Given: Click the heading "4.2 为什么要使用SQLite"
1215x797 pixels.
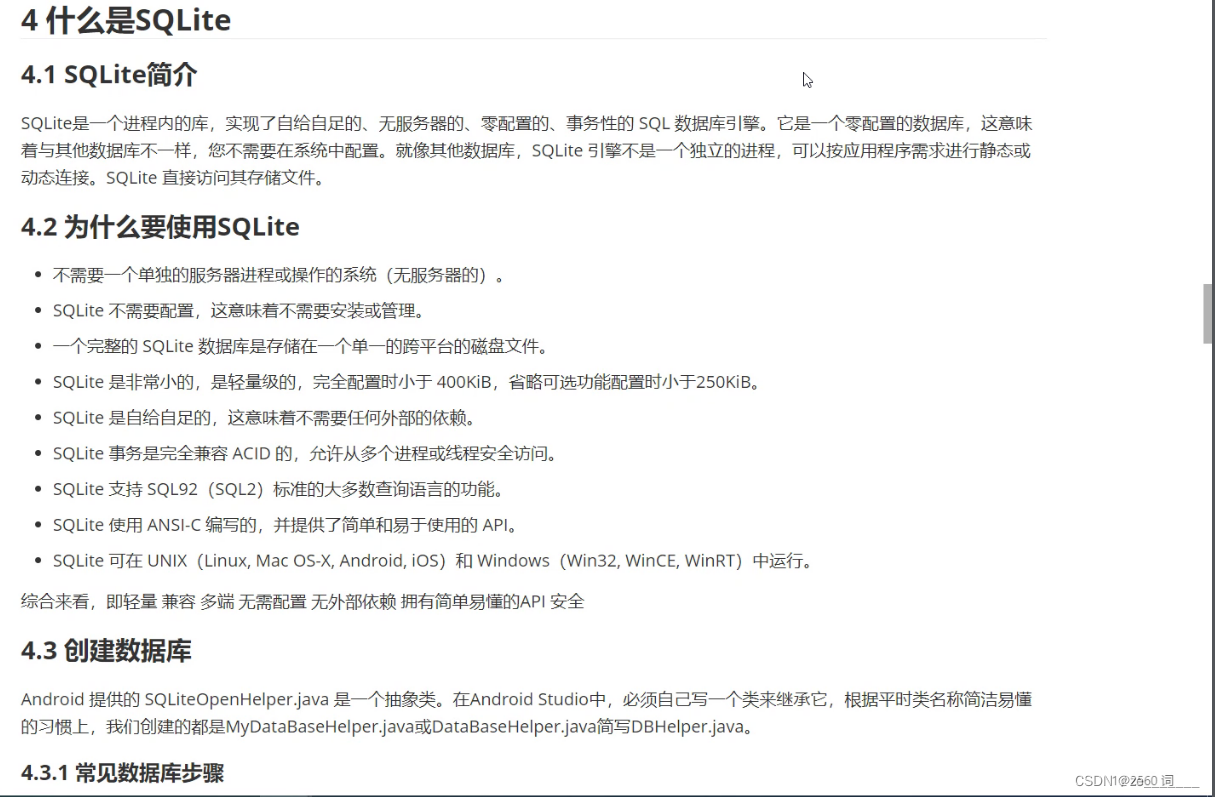Looking at the screenshot, I should [160, 226].
